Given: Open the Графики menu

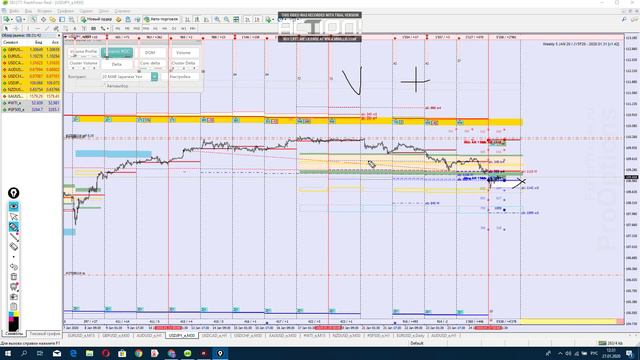Looking at the screenshot, I should tap(65, 11).
